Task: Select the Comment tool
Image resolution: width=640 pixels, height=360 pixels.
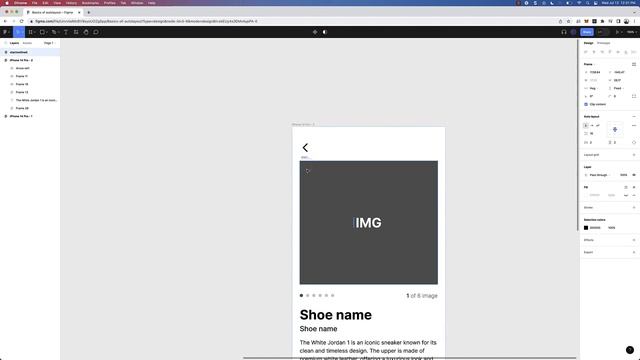Action: 96,32
